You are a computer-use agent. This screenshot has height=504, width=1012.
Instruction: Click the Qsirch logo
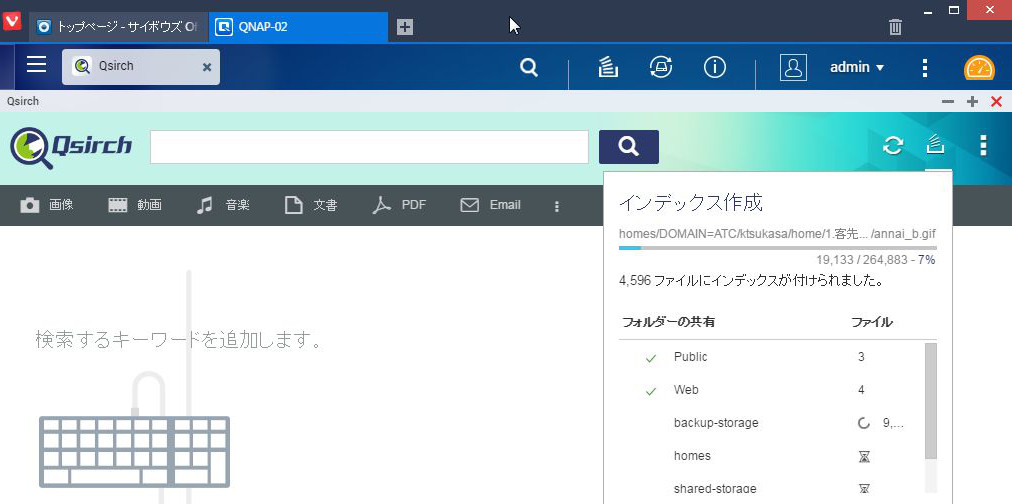coord(71,148)
